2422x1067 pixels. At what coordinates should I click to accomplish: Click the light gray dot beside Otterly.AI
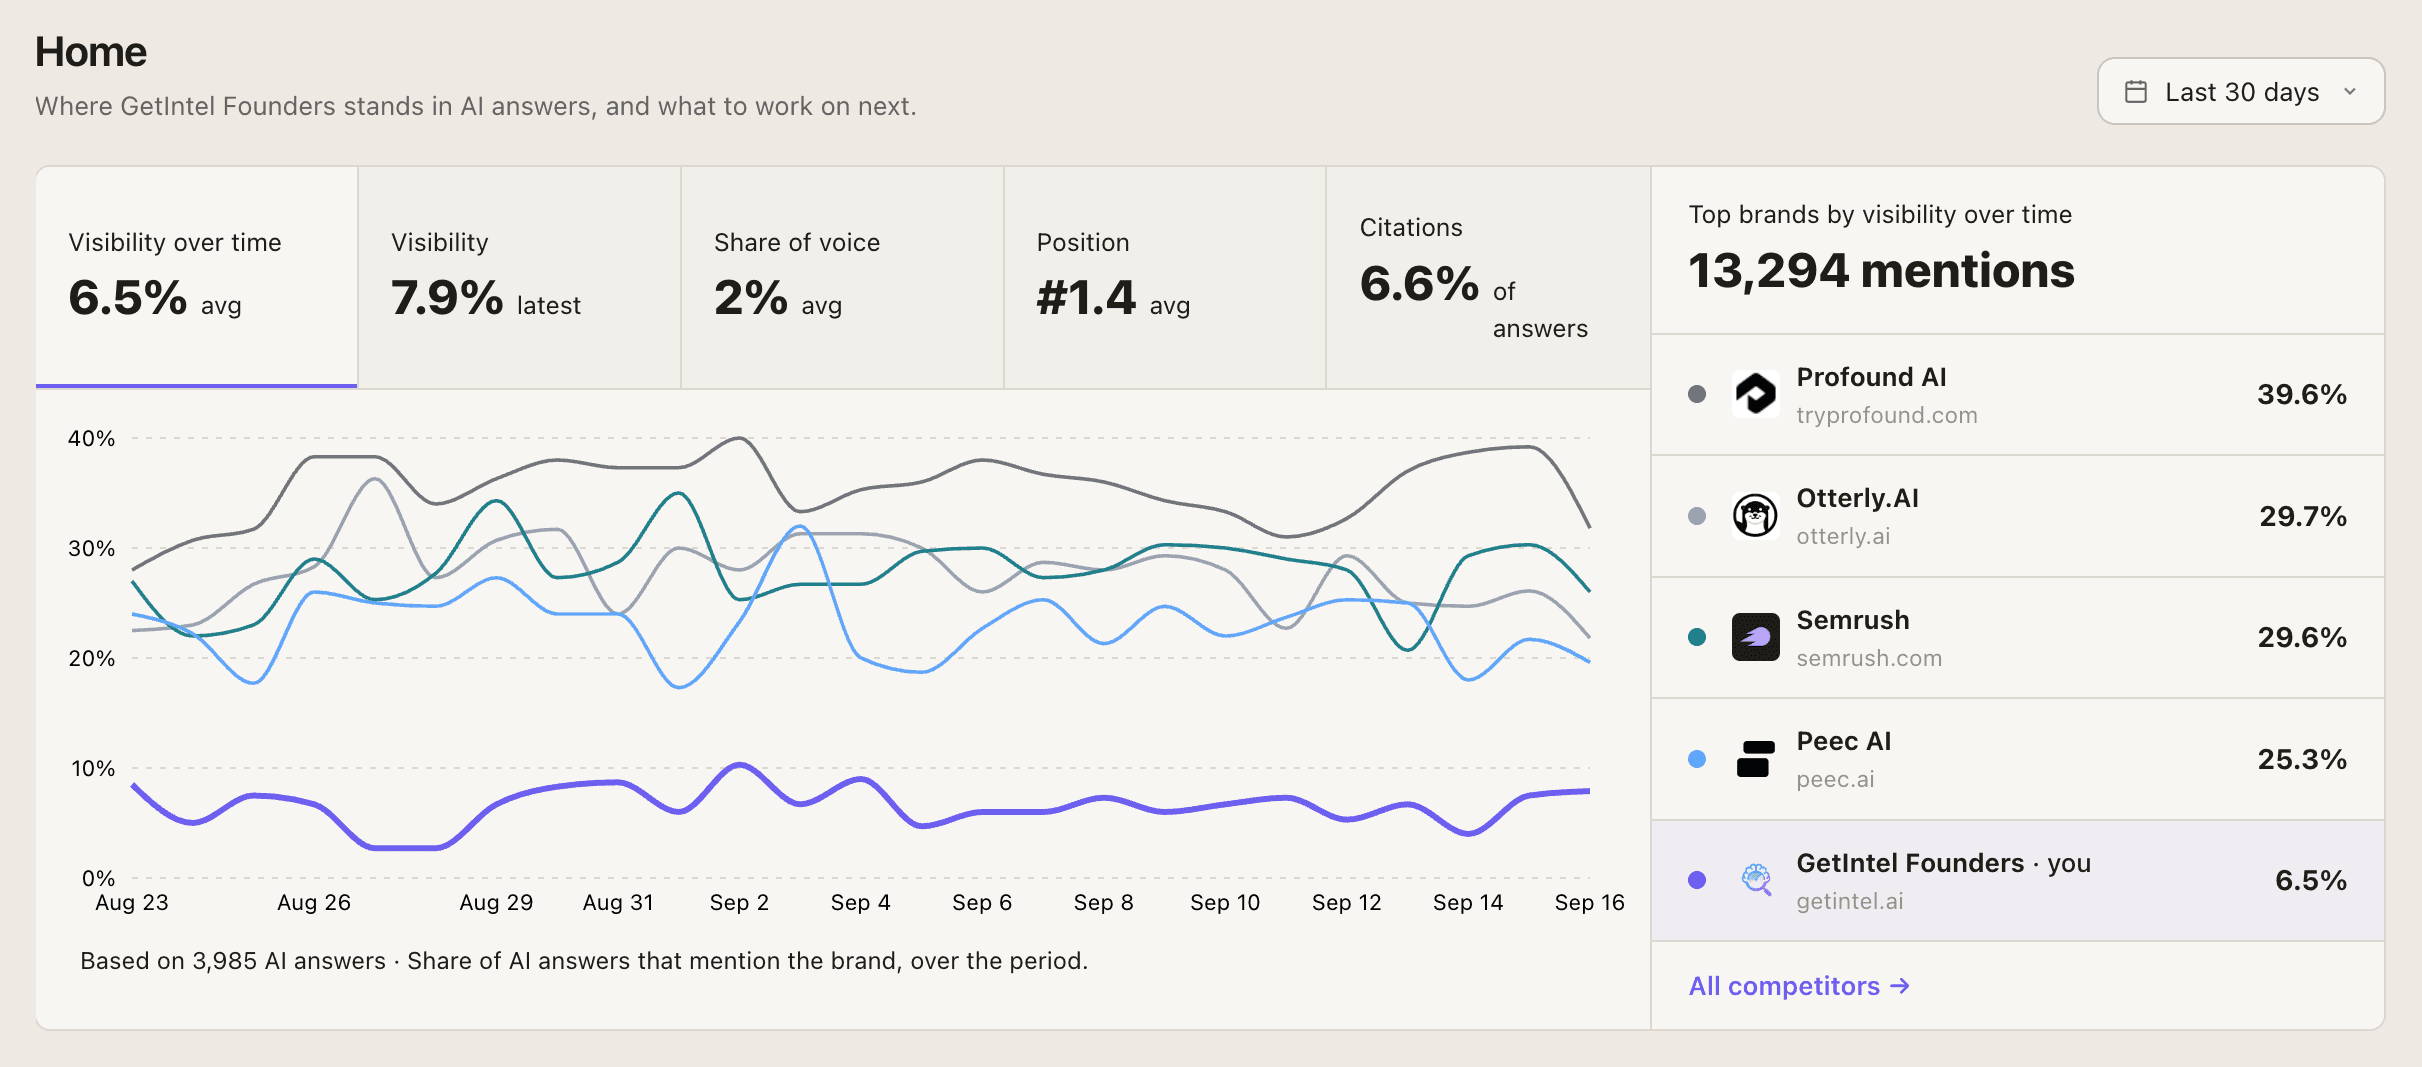click(1697, 516)
